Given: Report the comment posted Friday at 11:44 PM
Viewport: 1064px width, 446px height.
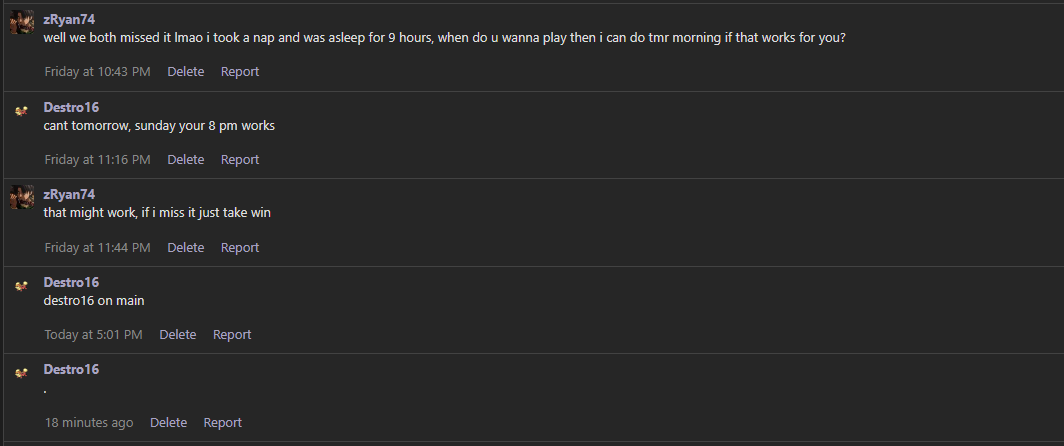Looking at the screenshot, I should (240, 248).
